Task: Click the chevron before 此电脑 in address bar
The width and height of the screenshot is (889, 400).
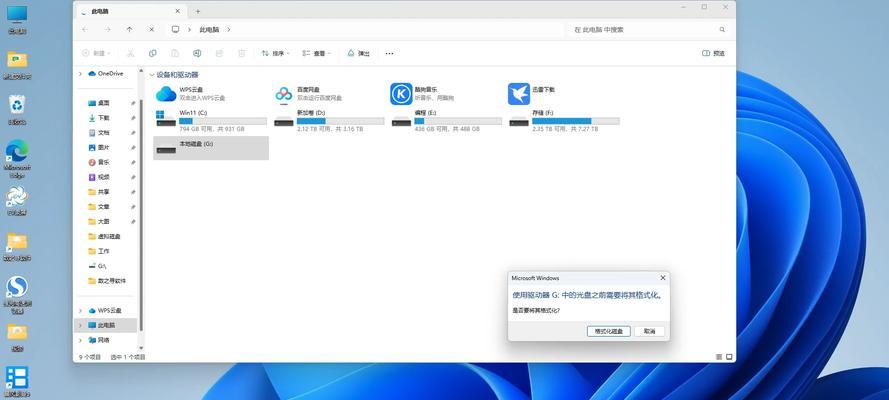Action: (189, 29)
